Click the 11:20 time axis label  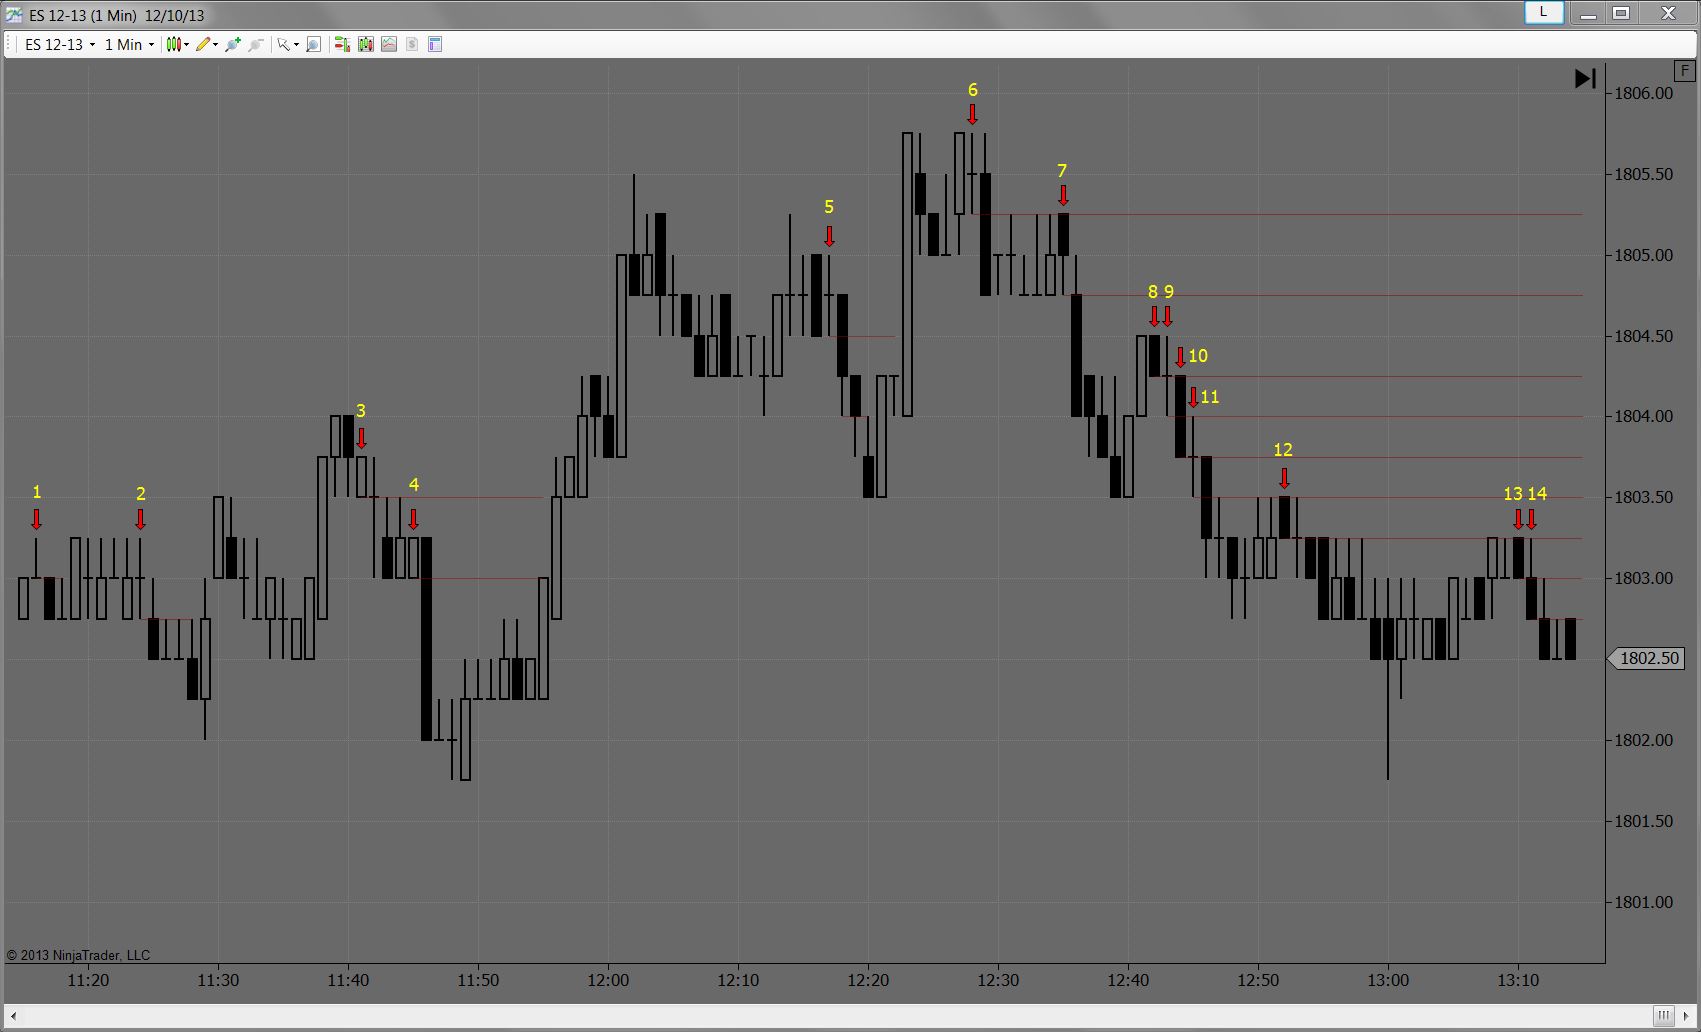tap(88, 981)
